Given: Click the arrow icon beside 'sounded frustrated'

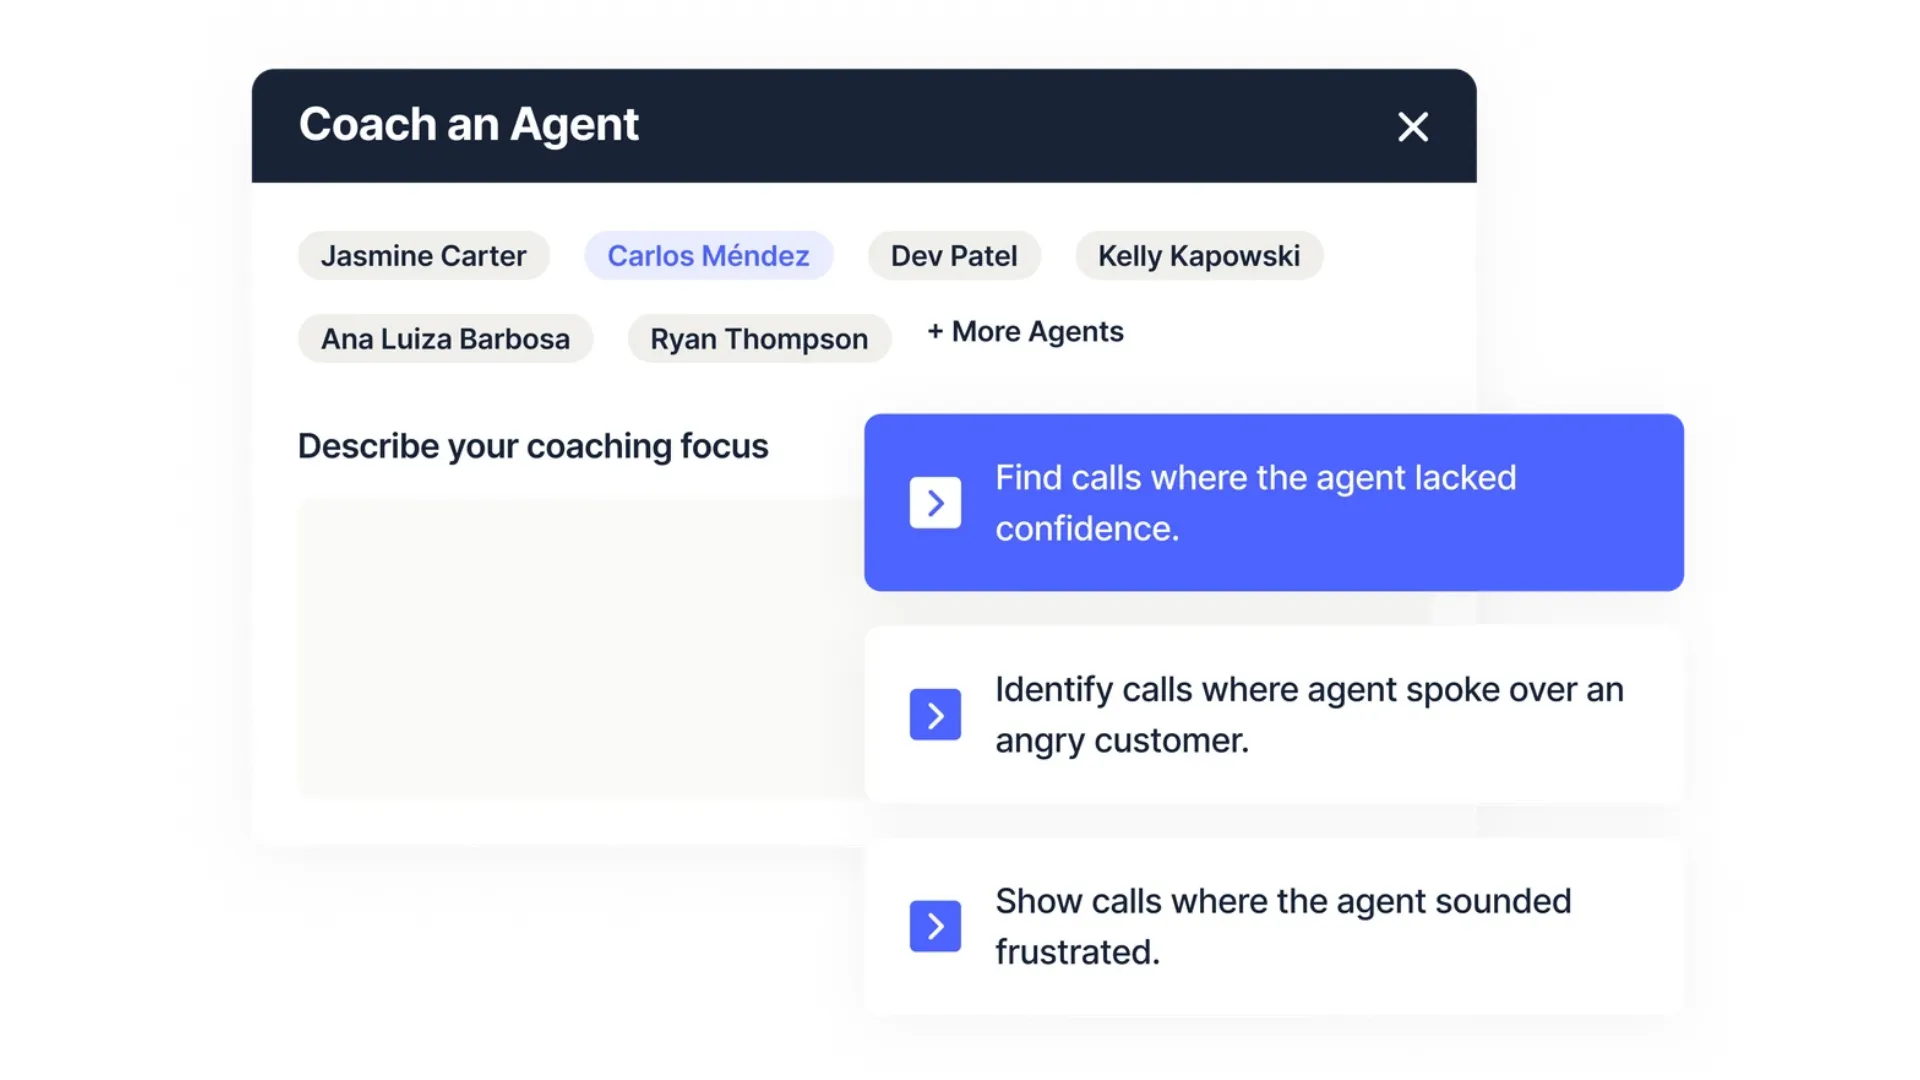Looking at the screenshot, I should (x=935, y=926).
